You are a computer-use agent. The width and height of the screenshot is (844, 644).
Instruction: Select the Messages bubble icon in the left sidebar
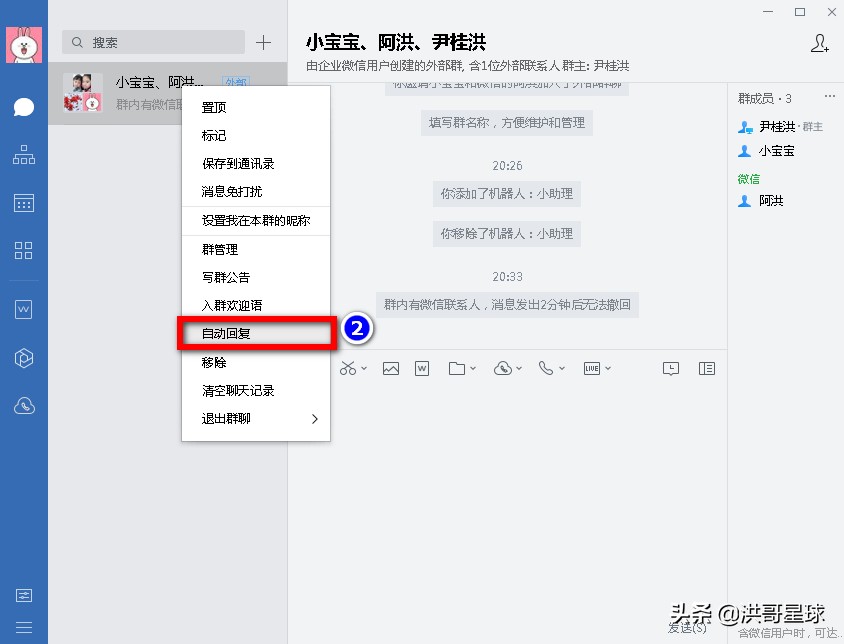pyautogui.click(x=23, y=106)
